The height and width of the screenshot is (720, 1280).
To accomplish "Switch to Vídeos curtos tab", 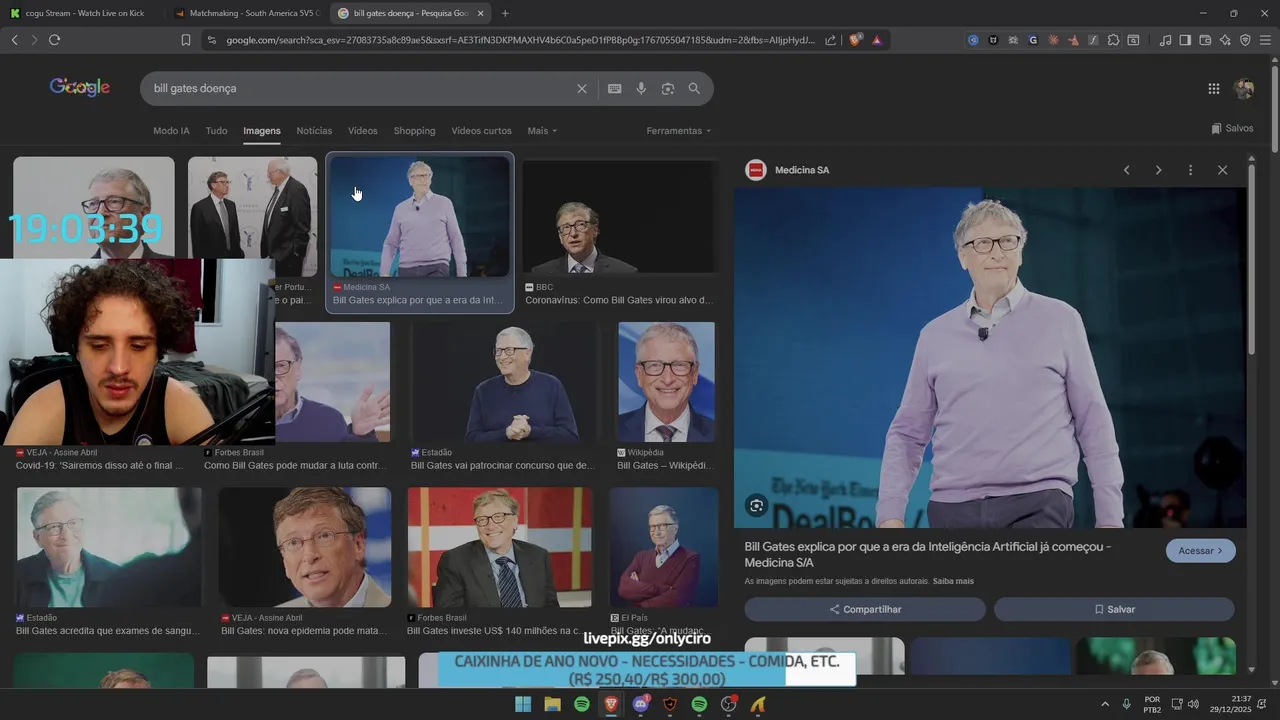I will coord(481,131).
